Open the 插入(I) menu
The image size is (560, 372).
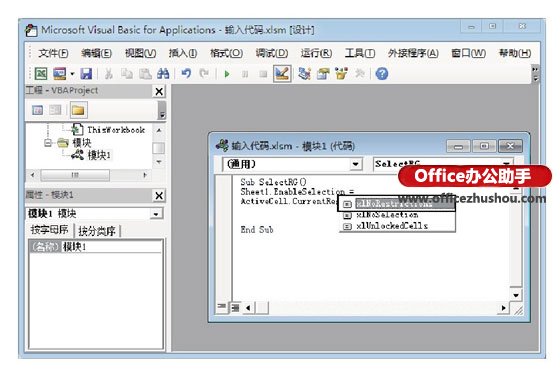[x=183, y=53]
